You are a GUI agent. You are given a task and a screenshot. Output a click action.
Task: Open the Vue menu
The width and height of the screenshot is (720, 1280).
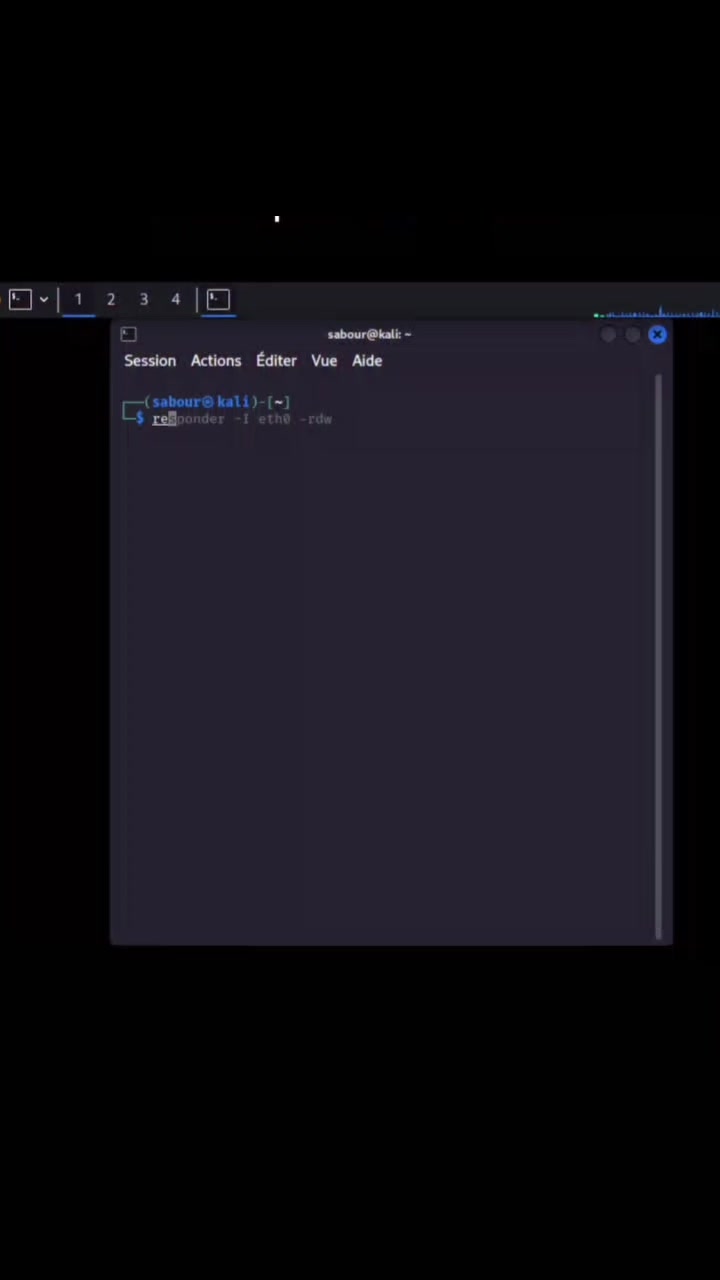point(324,361)
